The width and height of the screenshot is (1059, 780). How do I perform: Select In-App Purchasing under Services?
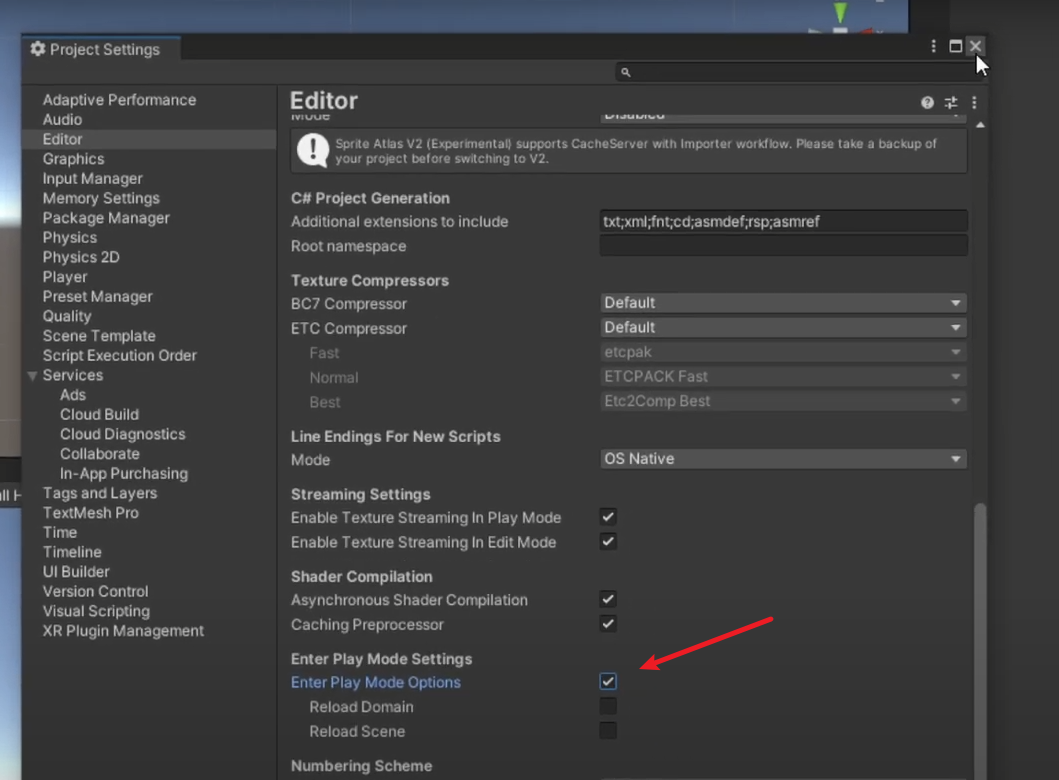[x=124, y=473]
